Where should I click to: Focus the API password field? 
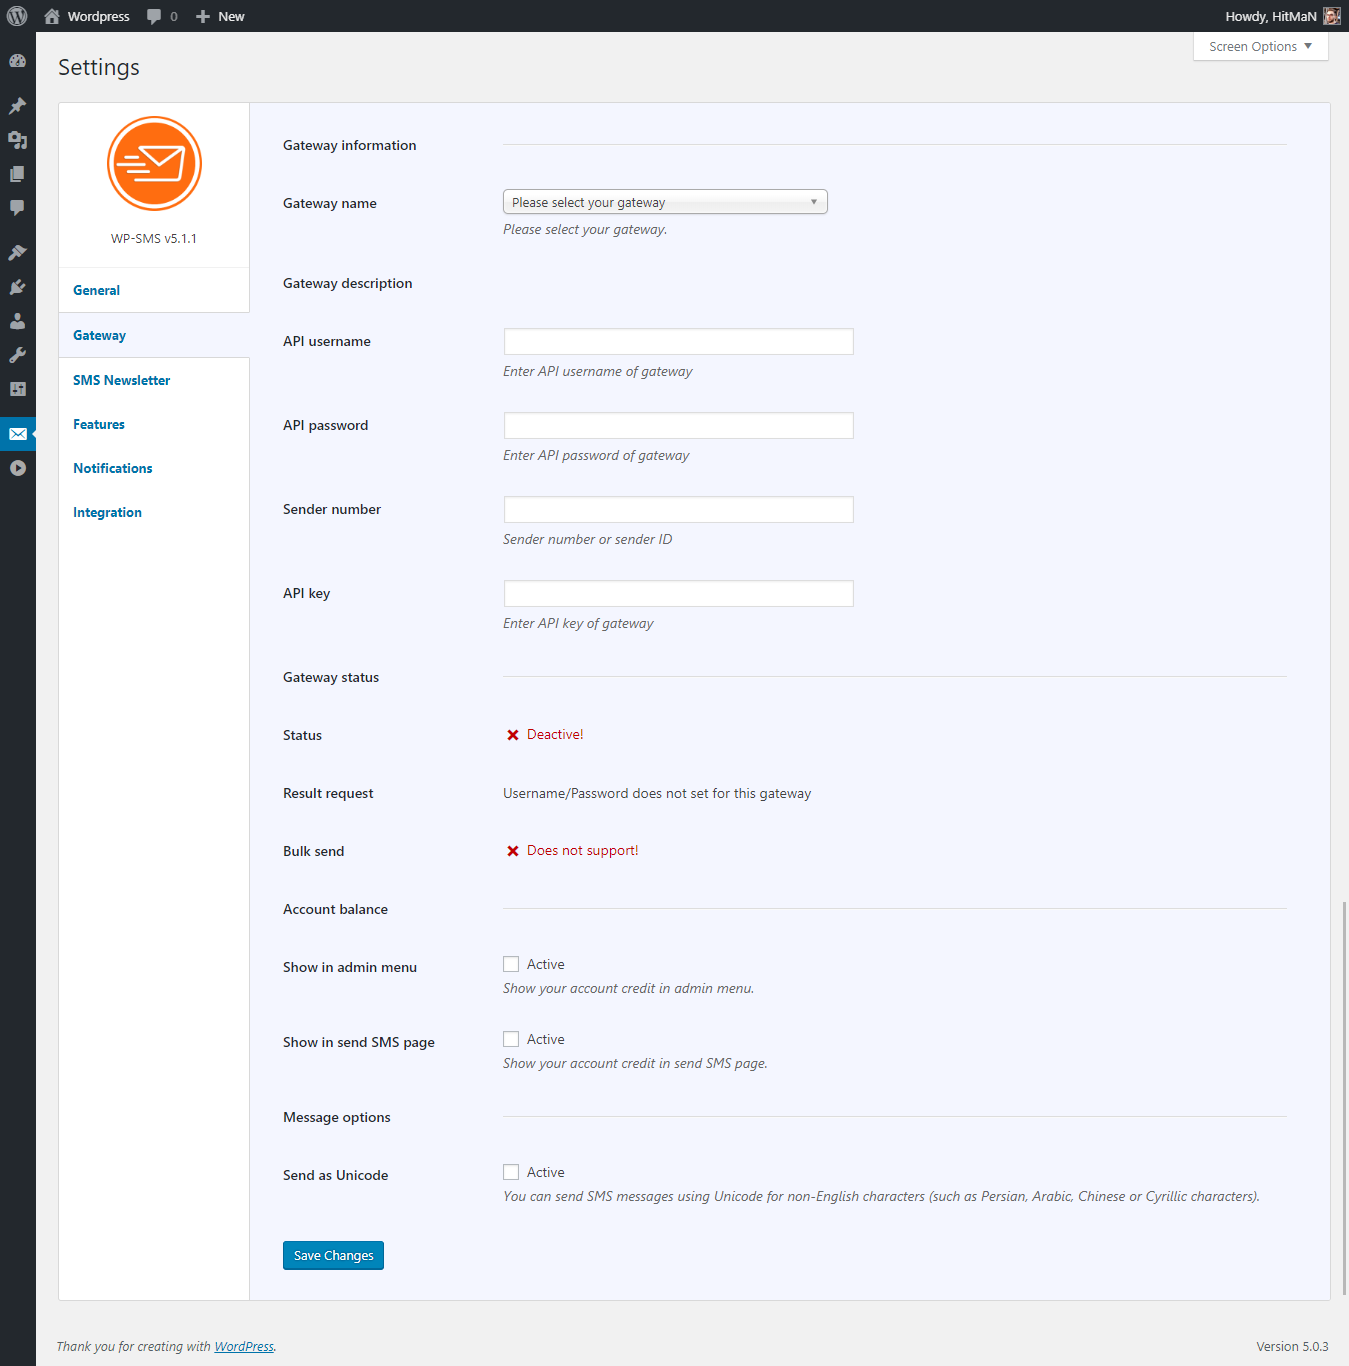pyautogui.click(x=678, y=425)
